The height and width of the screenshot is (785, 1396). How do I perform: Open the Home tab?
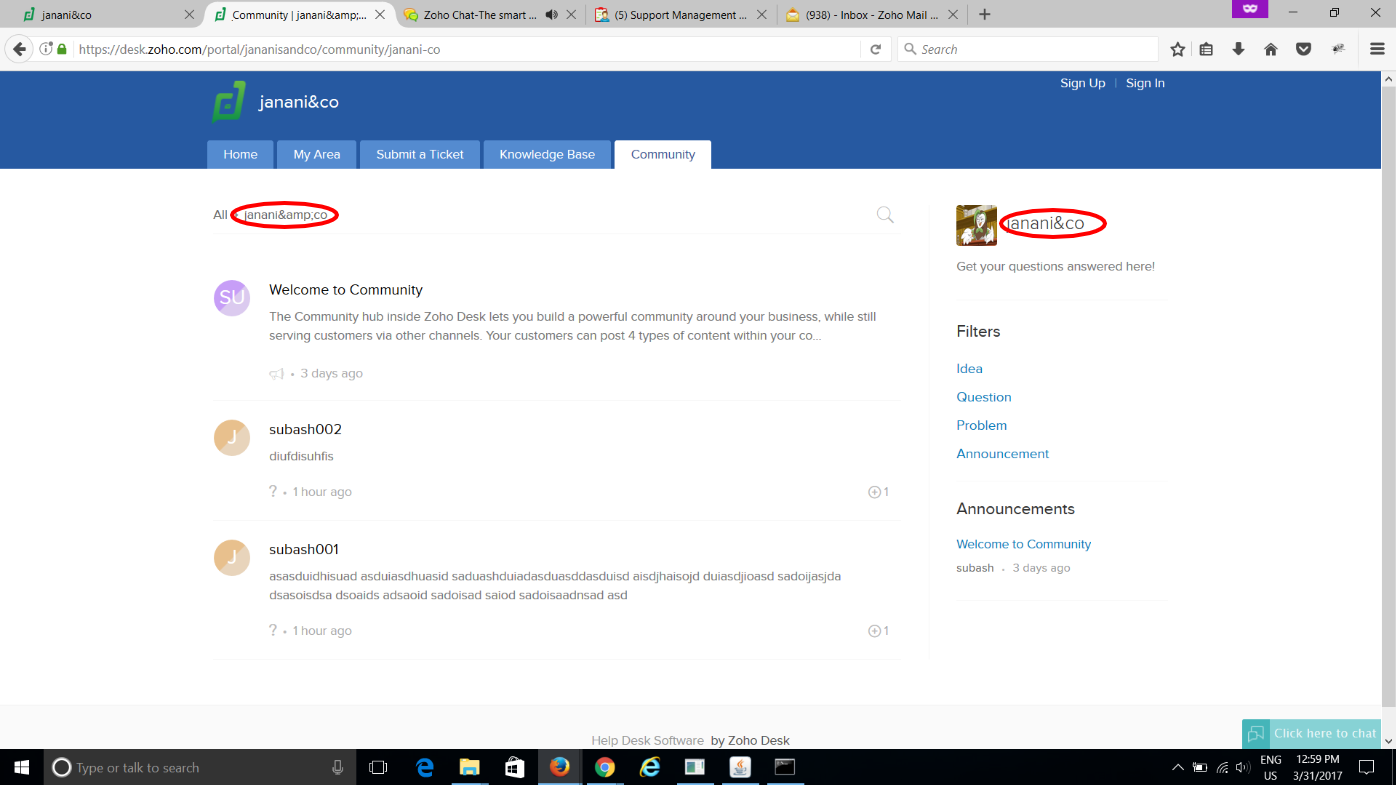click(240, 154)
